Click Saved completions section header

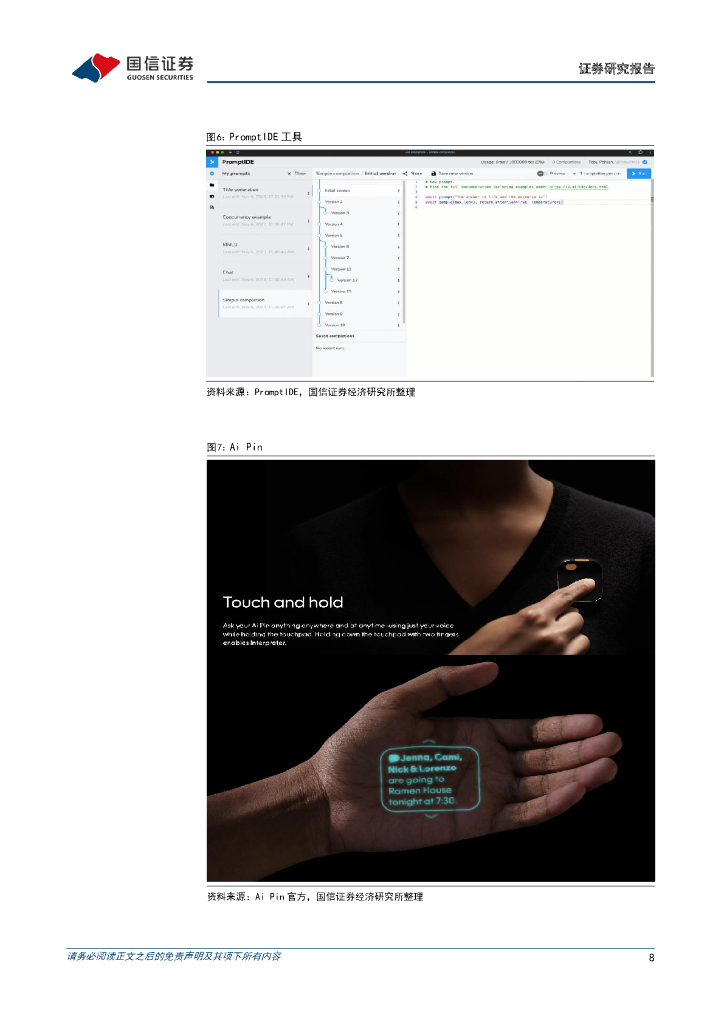[335, 336]
